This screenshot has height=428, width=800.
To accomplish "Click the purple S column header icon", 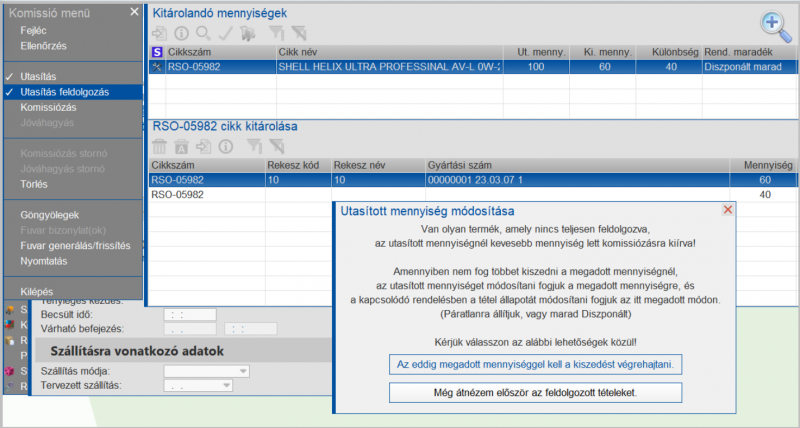I will coord(158,51).
